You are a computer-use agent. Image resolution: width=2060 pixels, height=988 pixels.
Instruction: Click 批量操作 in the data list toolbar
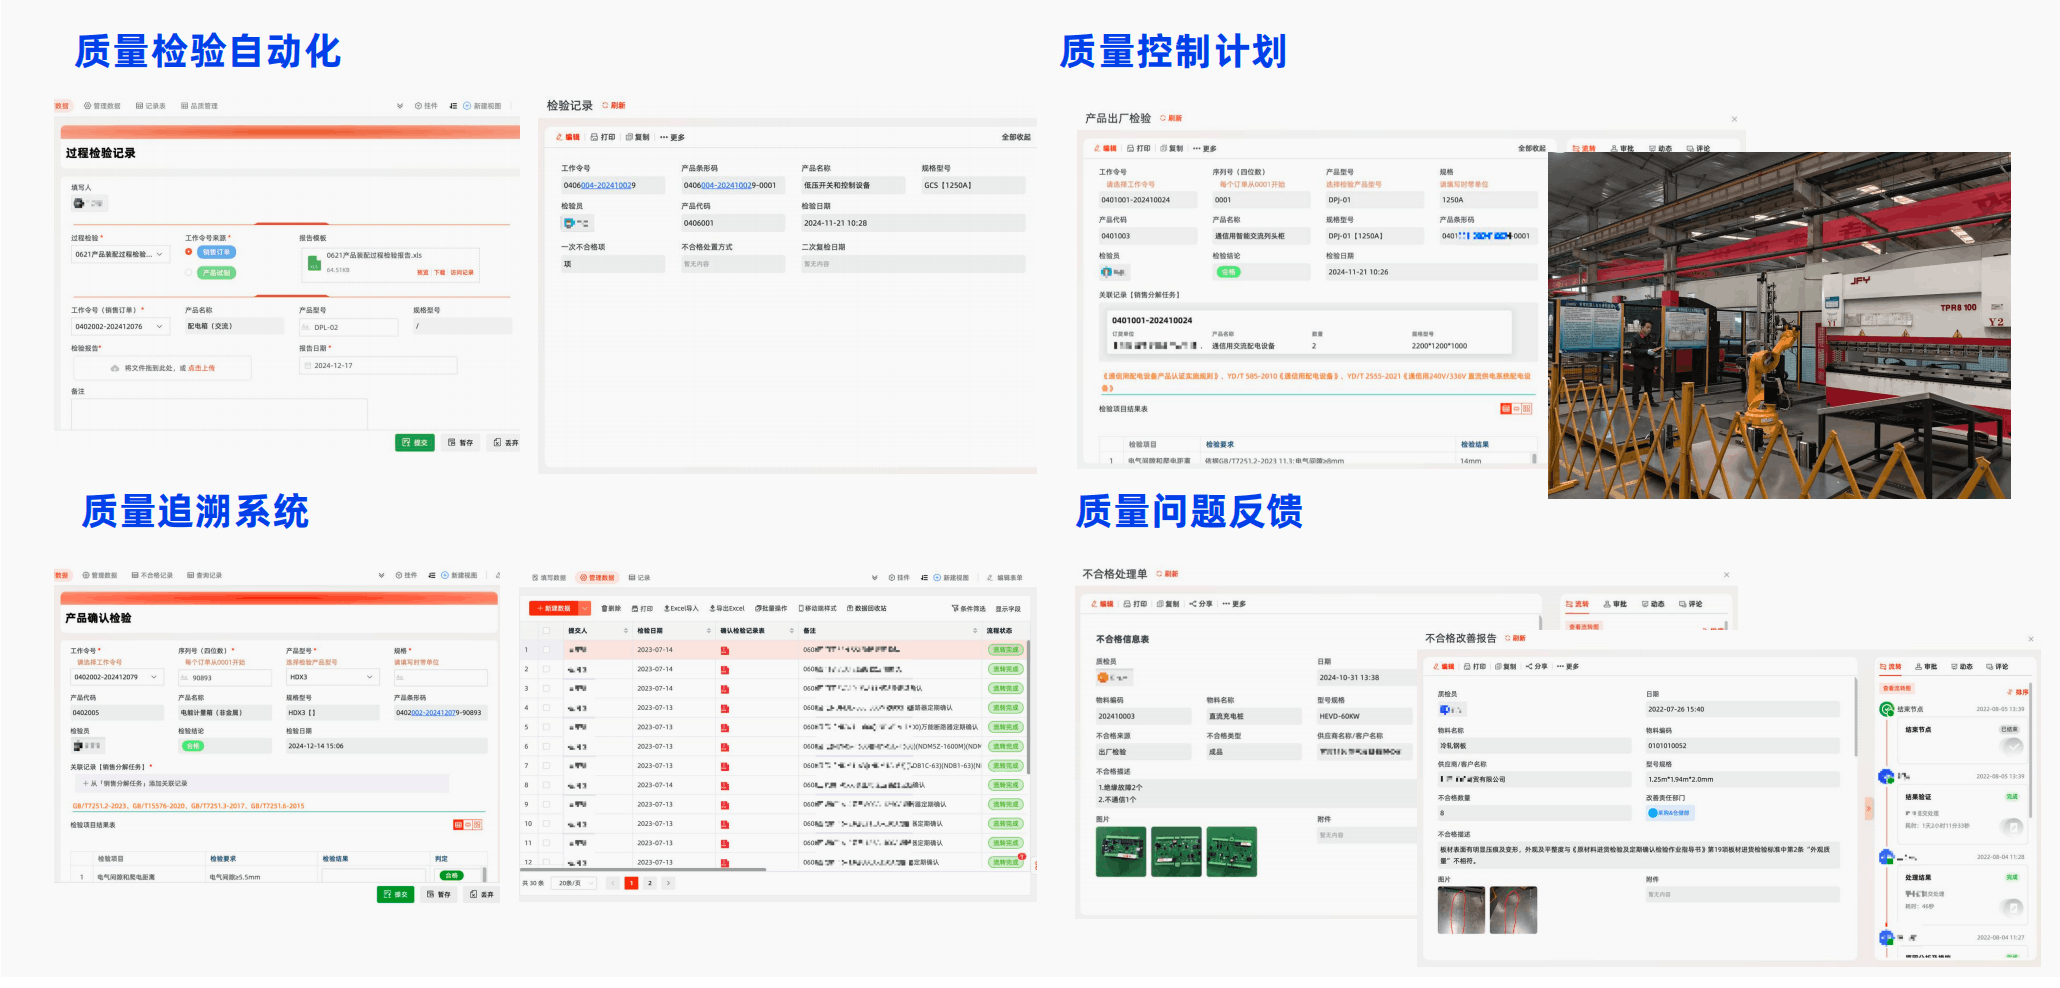[x=771, y=608]
